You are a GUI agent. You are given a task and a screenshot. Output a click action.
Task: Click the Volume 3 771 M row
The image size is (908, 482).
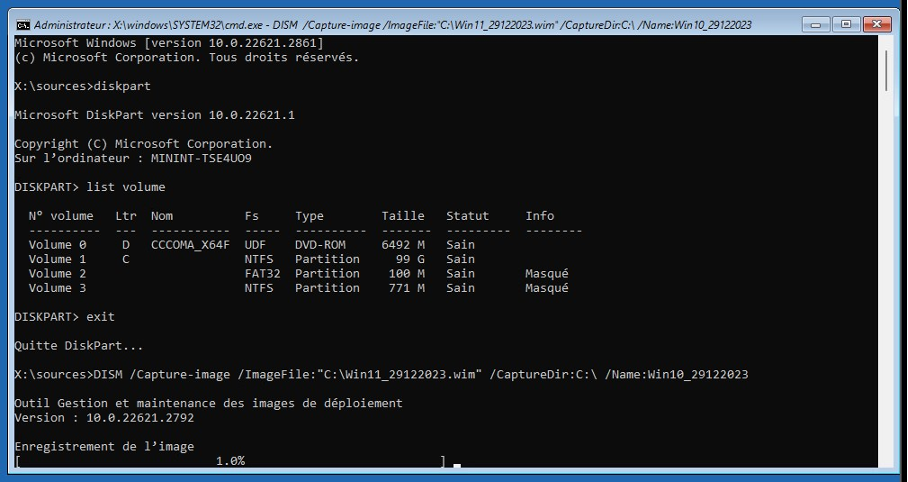tap(298, 288)
